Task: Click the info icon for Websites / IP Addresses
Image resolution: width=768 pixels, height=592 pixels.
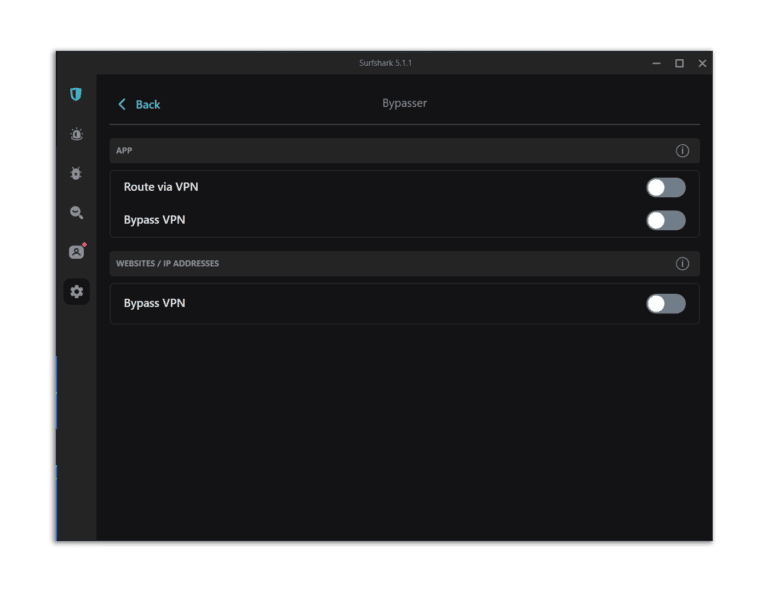Action: coord(682,263)
